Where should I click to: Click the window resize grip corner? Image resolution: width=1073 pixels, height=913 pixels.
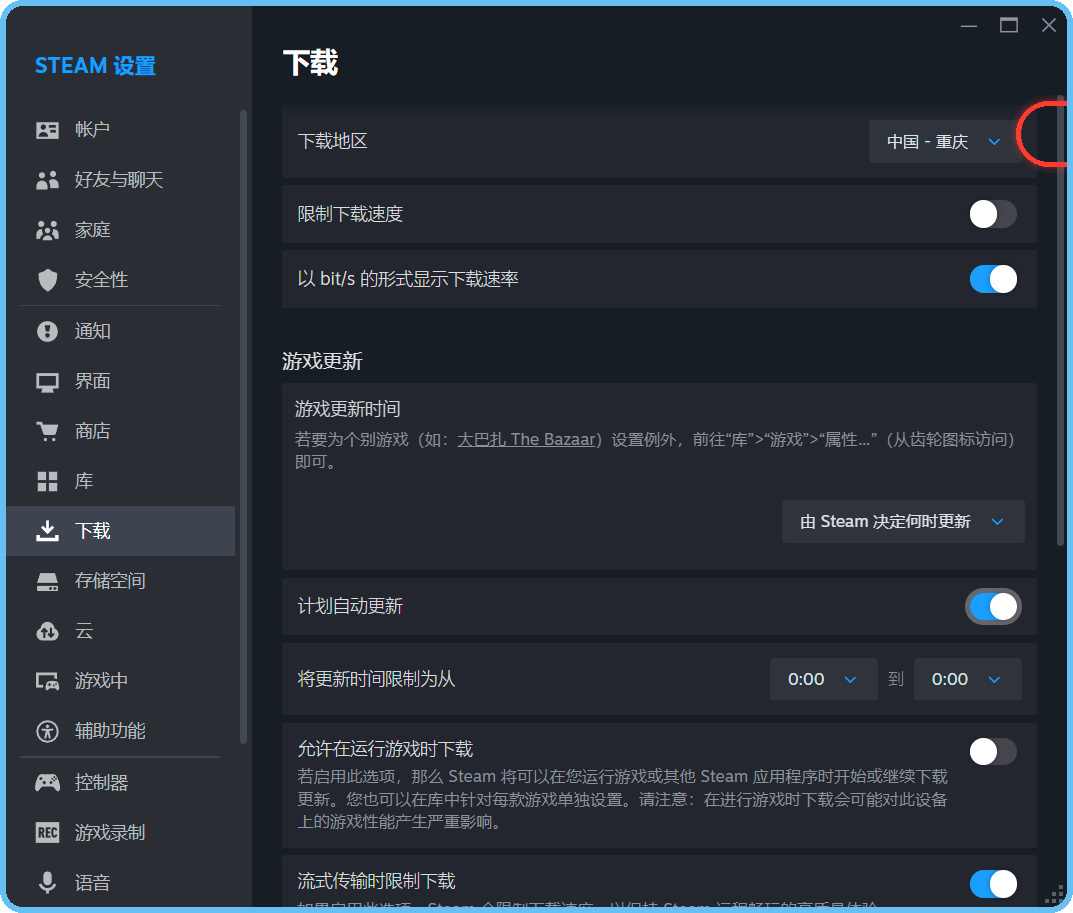(1057, 896)
